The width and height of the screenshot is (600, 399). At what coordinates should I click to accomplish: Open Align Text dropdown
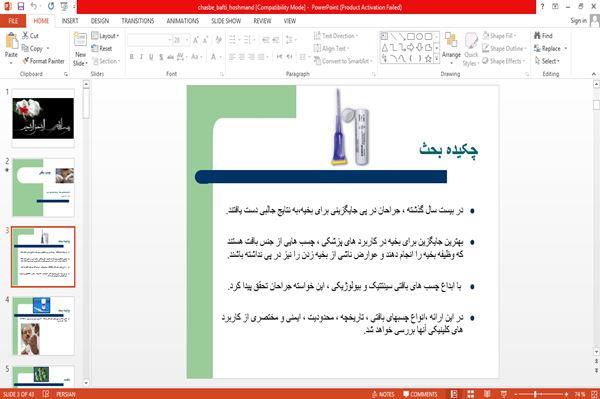click(x=331, y=48)
